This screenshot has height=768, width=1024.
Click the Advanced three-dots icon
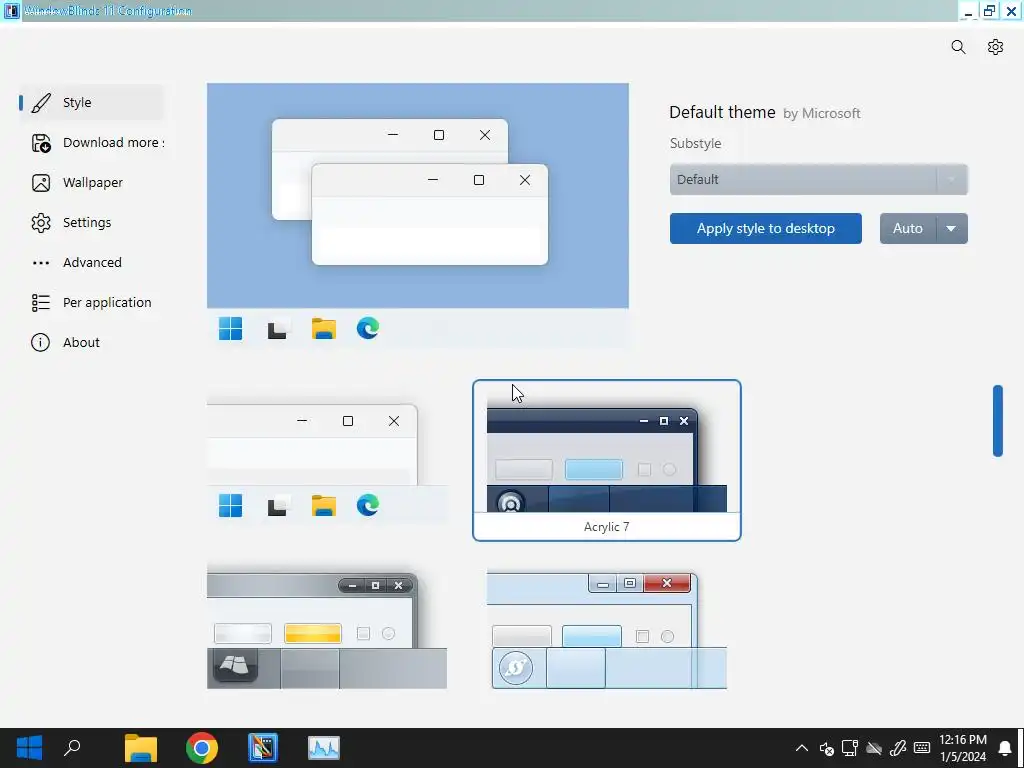pyautogui.click(x=40, y=263)
